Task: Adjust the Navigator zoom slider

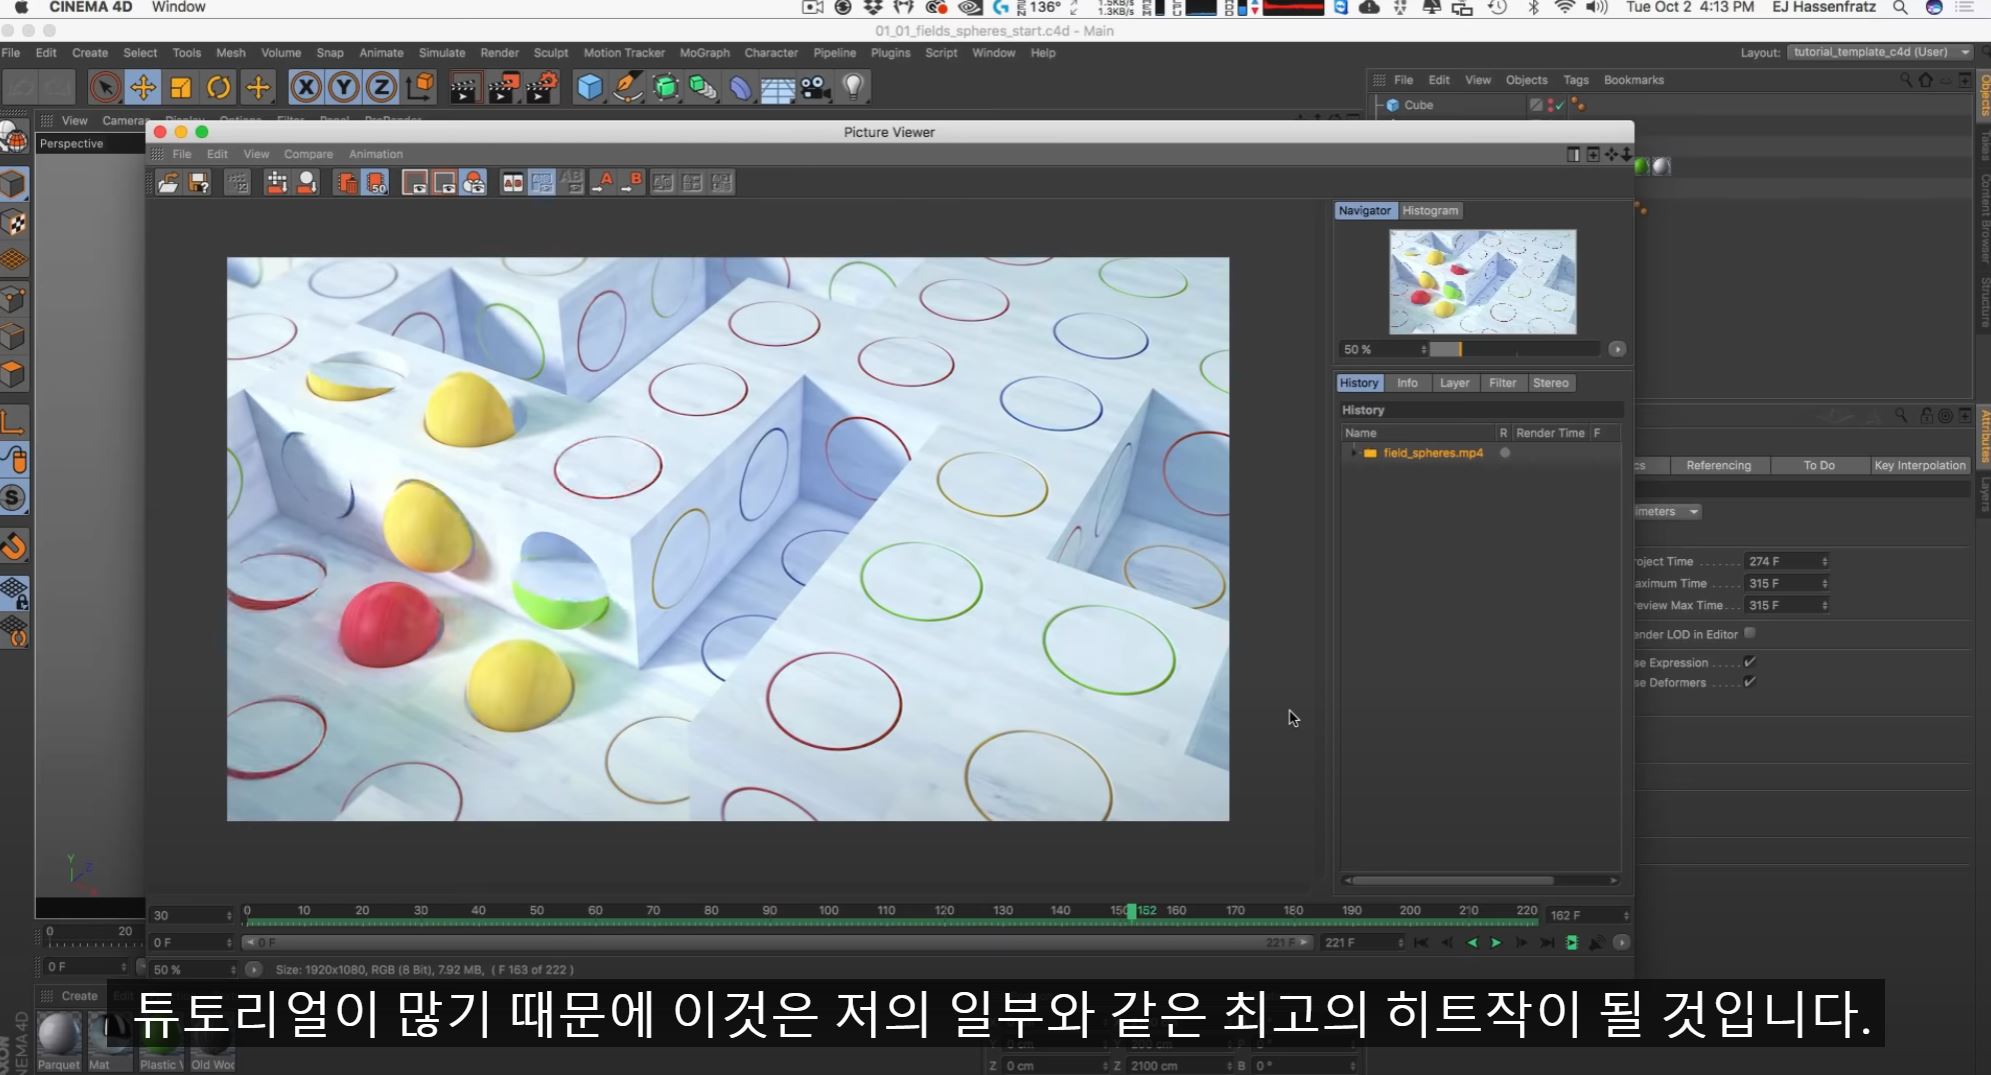Action: point(1514,349)
